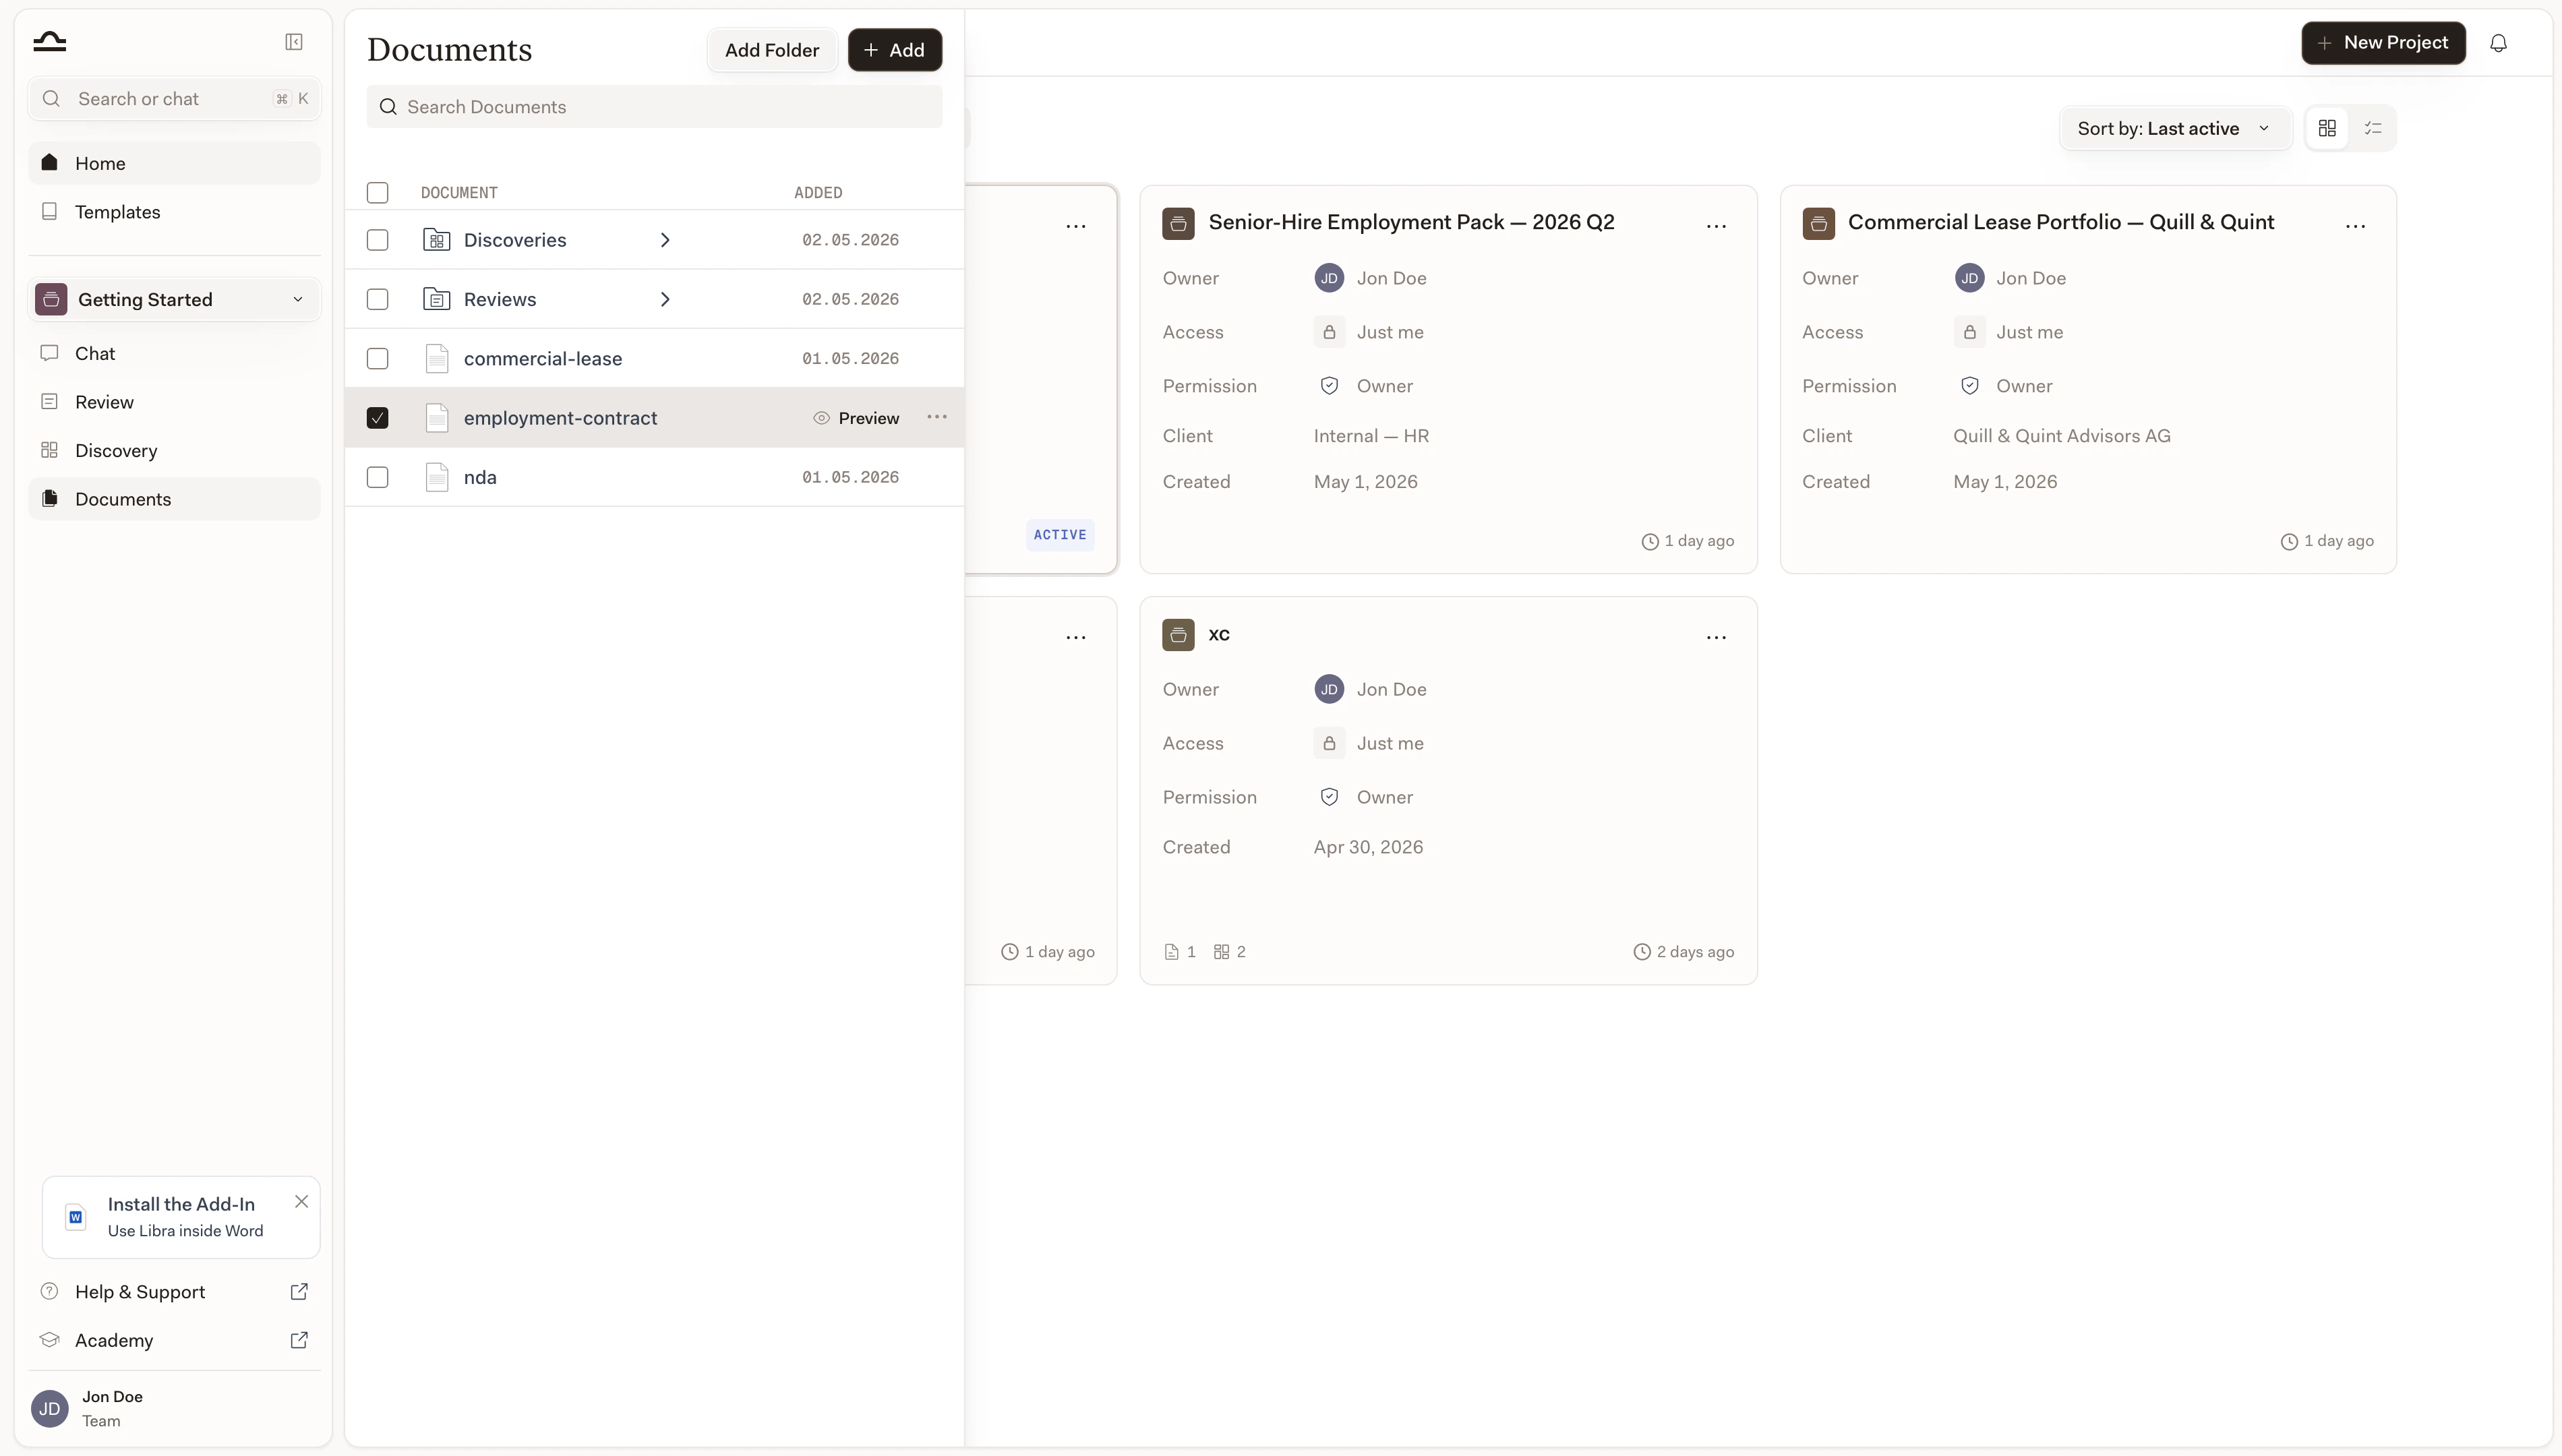Image resolution: width=2562 pixels, height=1456 pixels.
Task: Switch to list view layout
Action: (x=2372, y=129)
